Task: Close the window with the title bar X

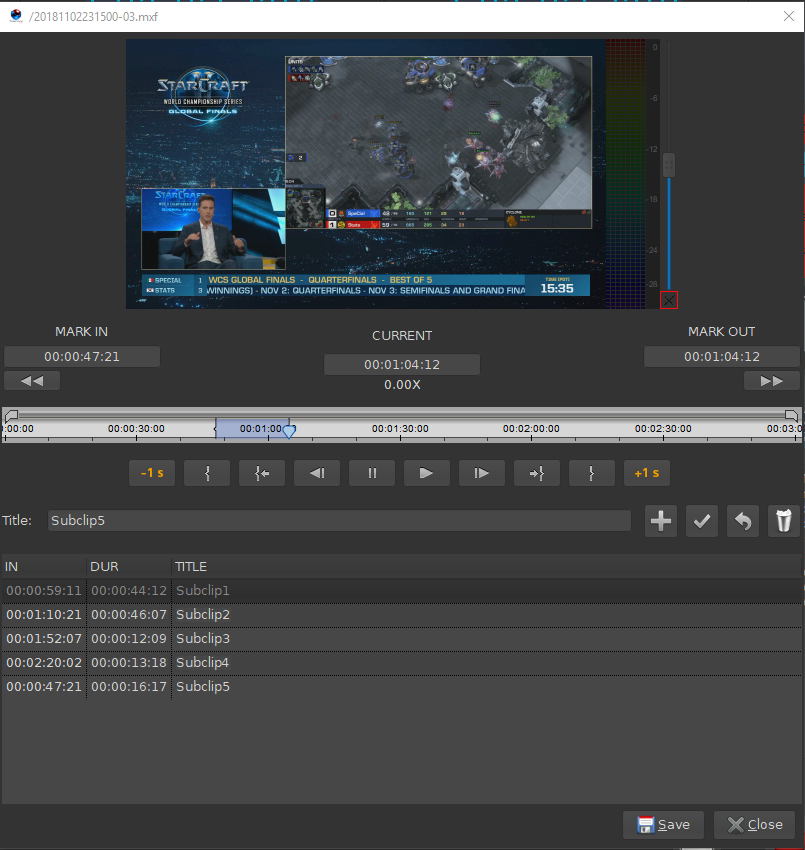Action: pyautogui.click(x=789, y=16)
